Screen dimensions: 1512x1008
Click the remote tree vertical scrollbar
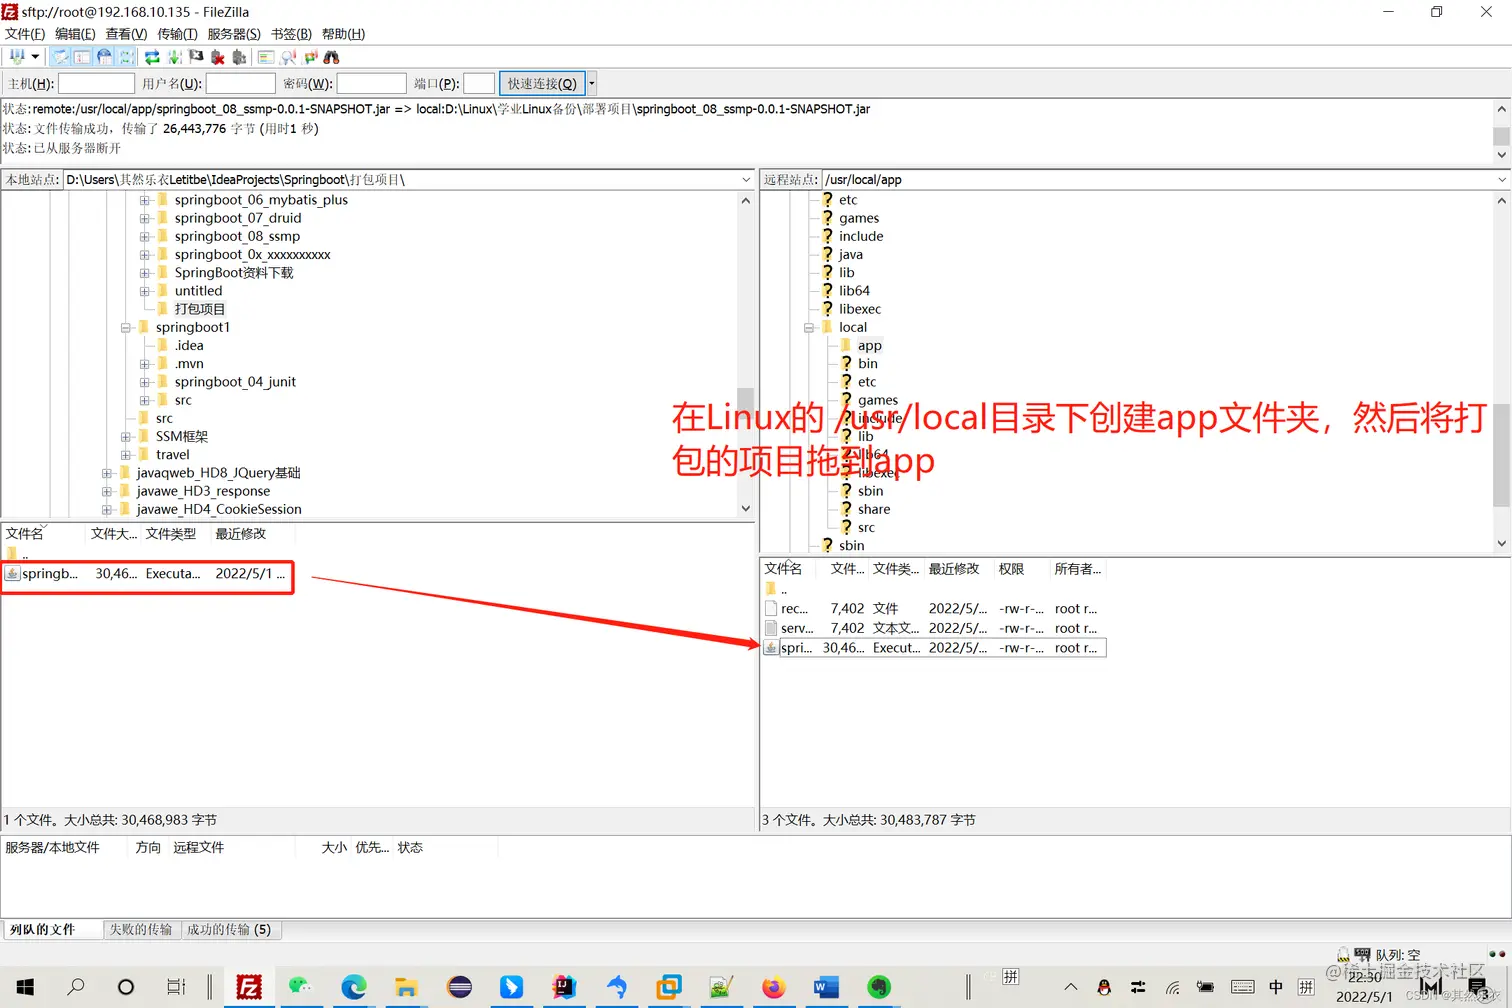1501,372
